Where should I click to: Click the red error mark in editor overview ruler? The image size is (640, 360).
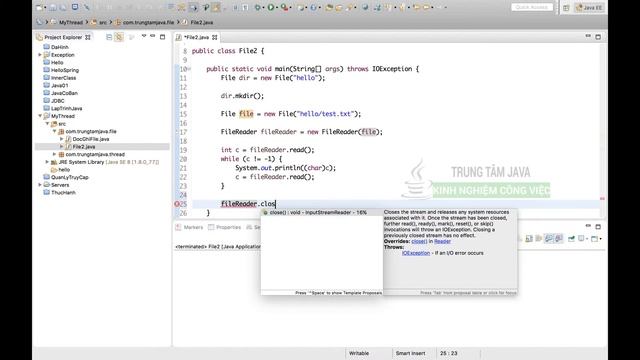click(602, 199)
